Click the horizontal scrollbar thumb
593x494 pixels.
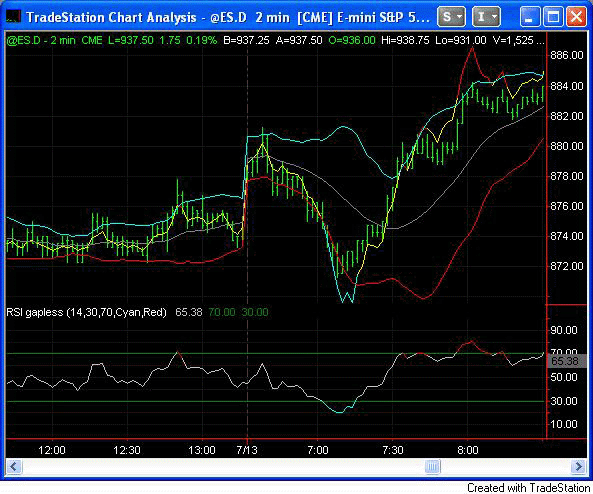tap(432, 466)
